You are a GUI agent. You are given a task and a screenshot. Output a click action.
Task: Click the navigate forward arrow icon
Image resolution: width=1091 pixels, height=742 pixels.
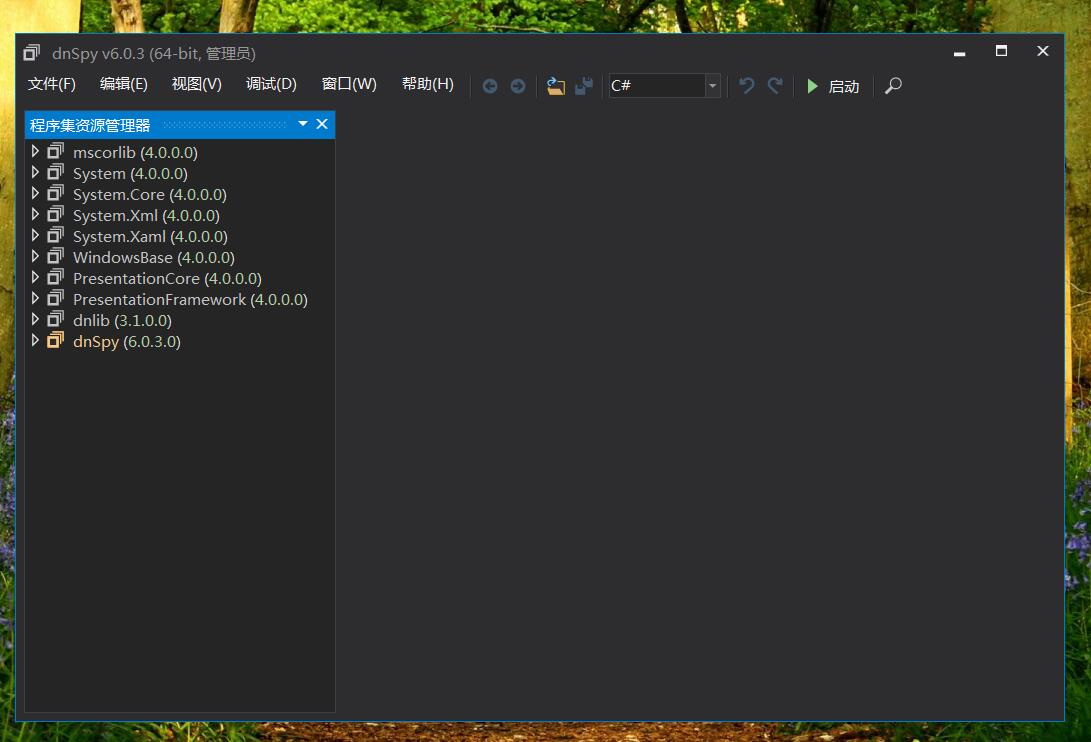tap(517, 86)
